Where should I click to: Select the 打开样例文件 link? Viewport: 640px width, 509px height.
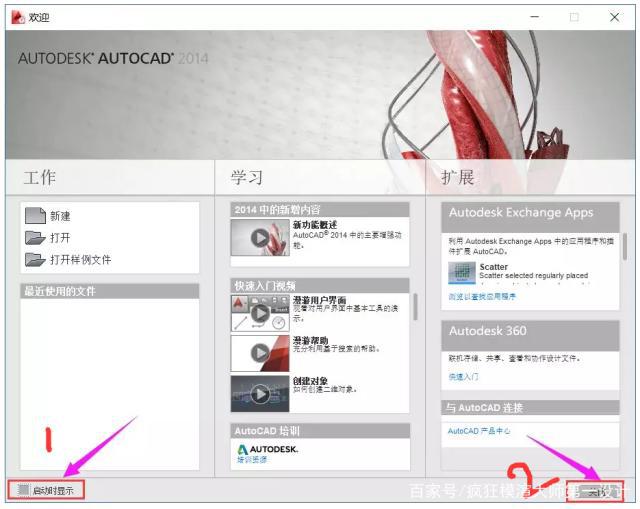point(81,260)
